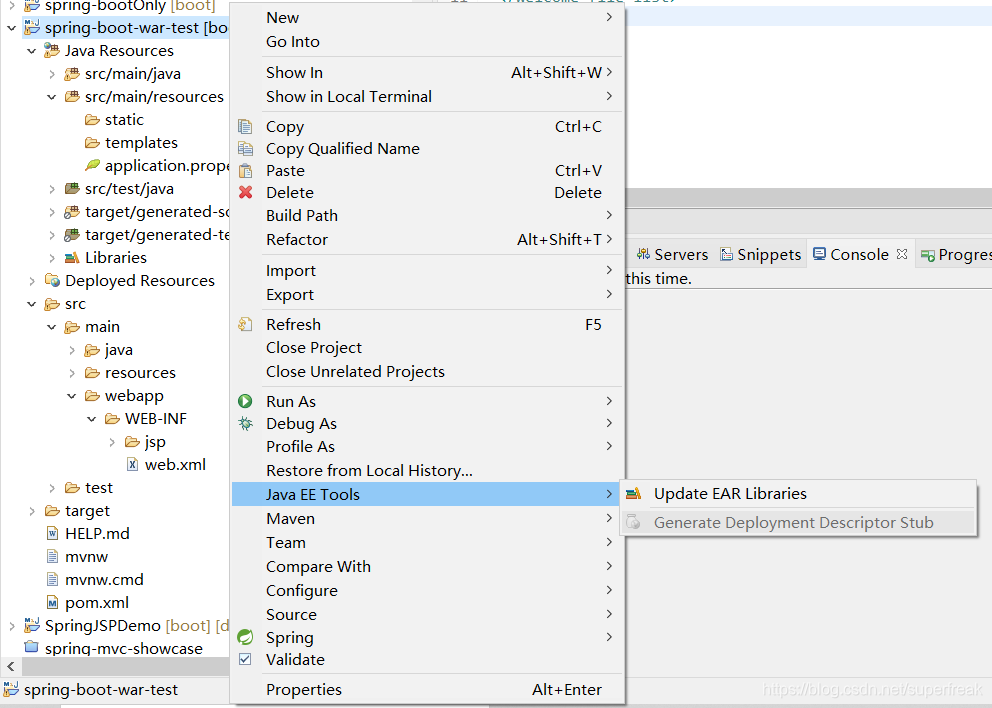Viewport: 992px width, 708px height.
Task: Click the spring-mvc-showcase closed project icon
Action: (31, 648)
